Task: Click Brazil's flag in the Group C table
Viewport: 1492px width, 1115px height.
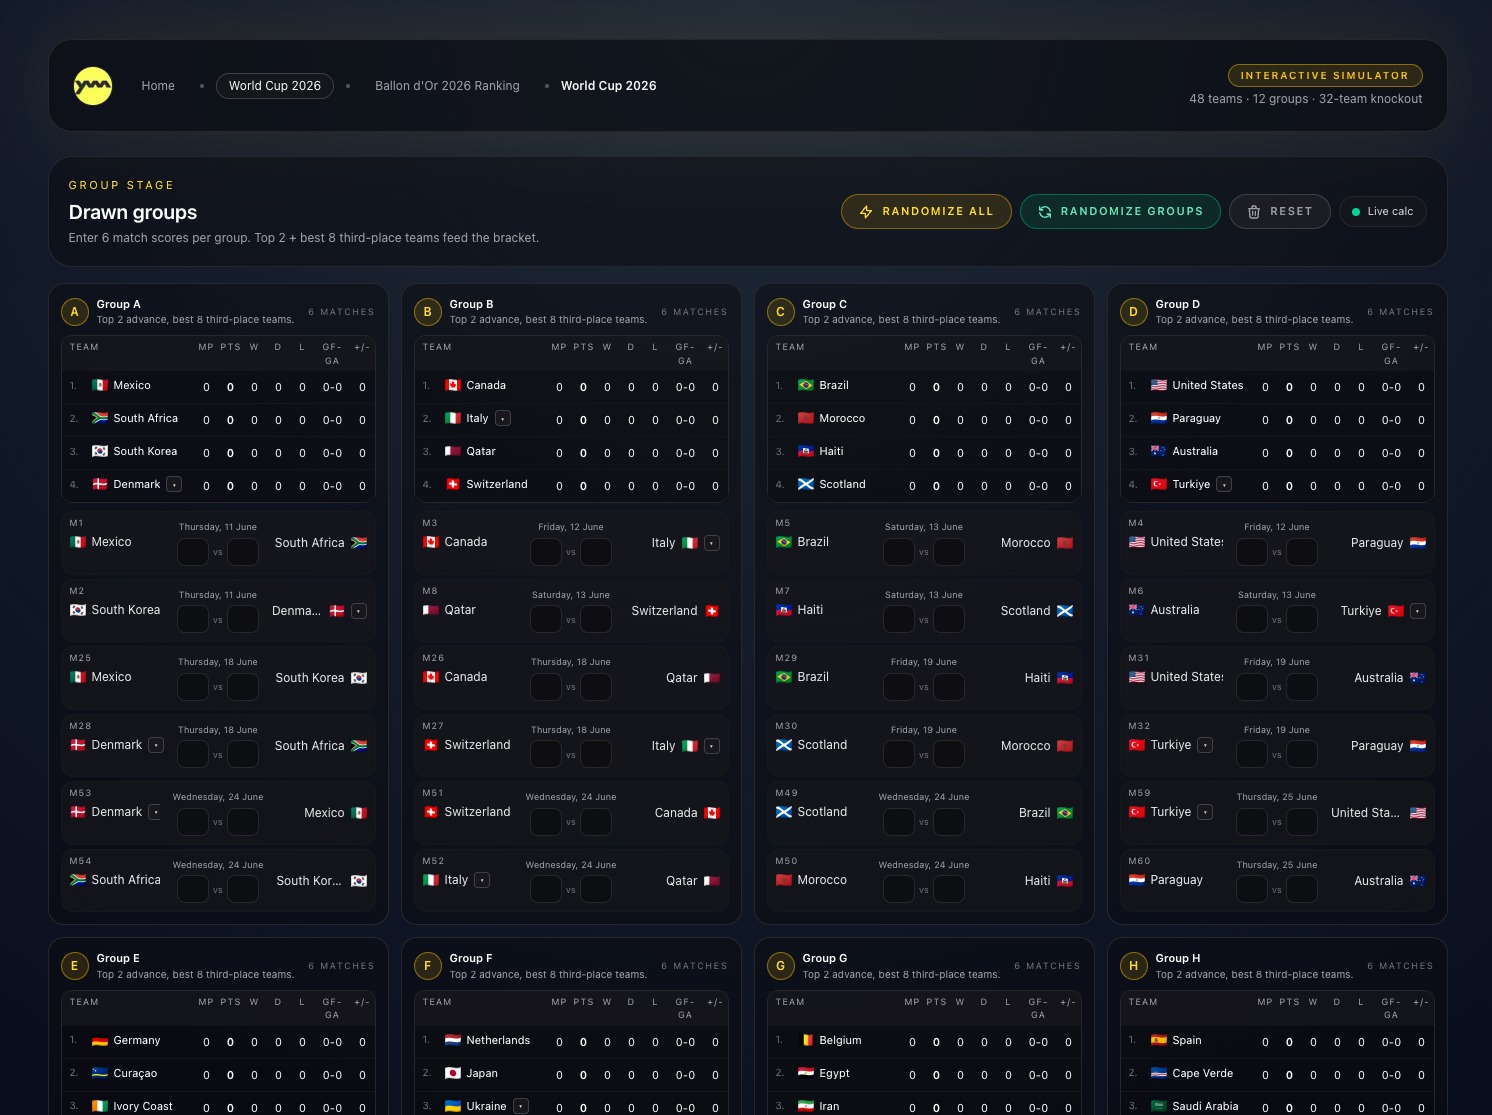Action: pyautogui.click(x=806, y=384)
